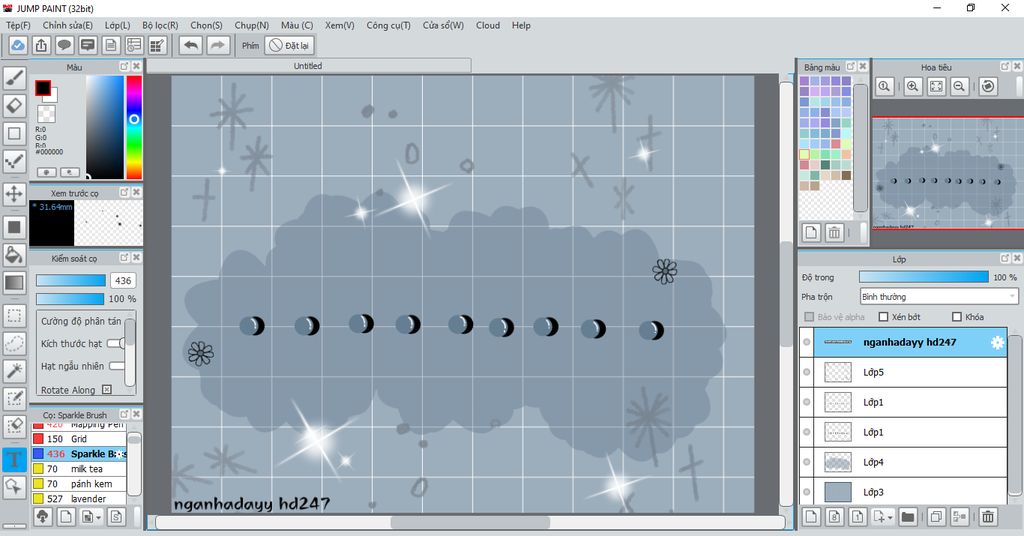
Task: Select the Select Pen tool
Action: click(14, 399)
